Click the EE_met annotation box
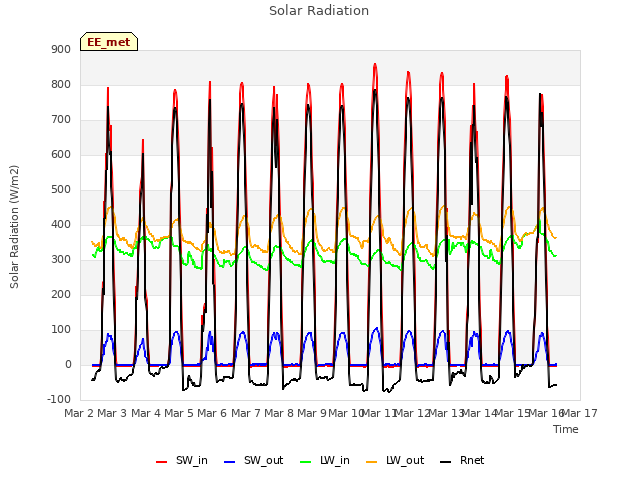The height and width of the screenshot is (480, 640). (x=109, y=42)
